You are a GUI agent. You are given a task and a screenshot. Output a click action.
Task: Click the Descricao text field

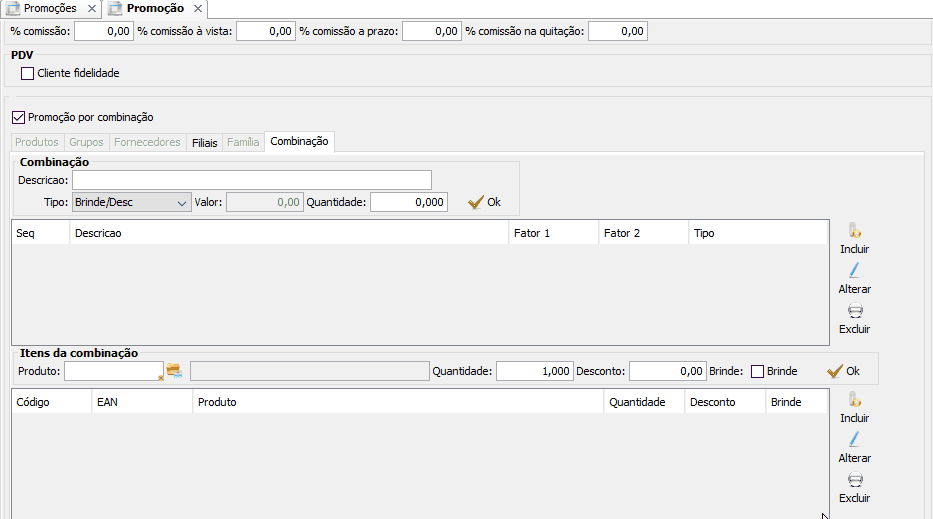coord(251,180)
